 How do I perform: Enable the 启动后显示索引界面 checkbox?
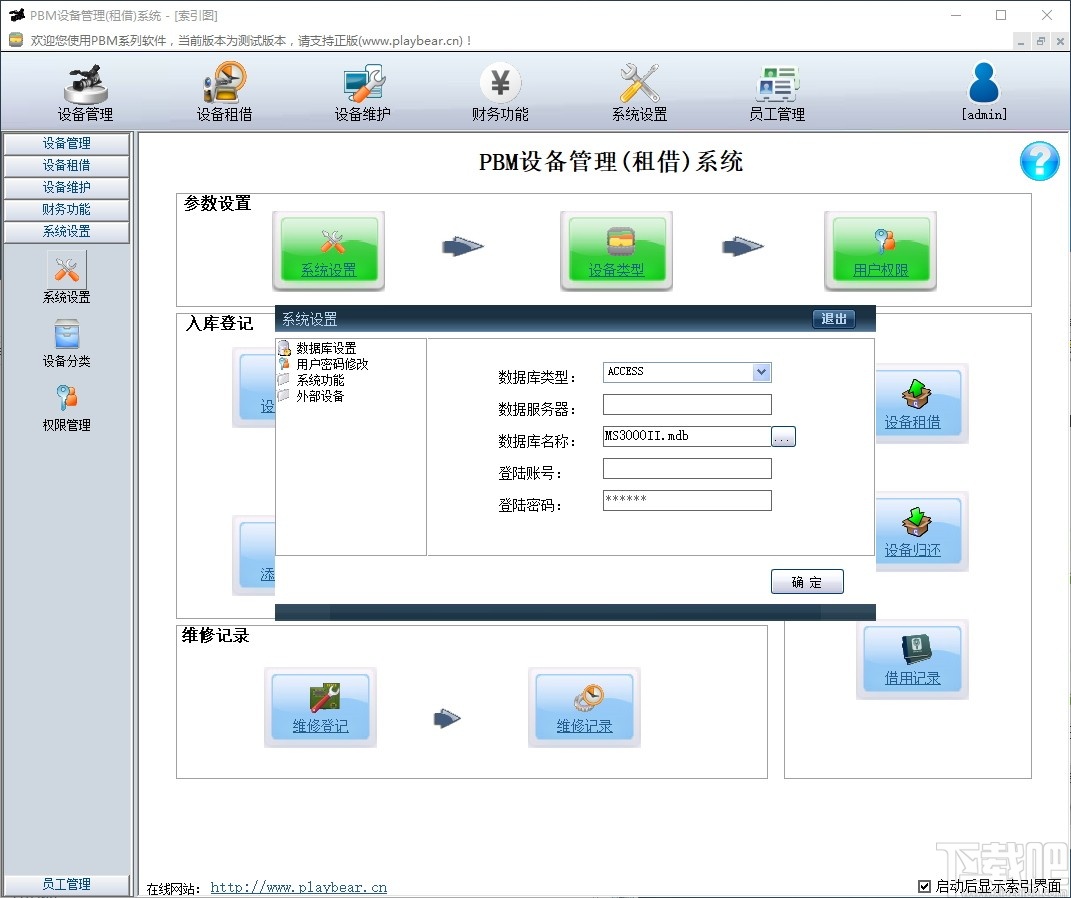point(923,885)
